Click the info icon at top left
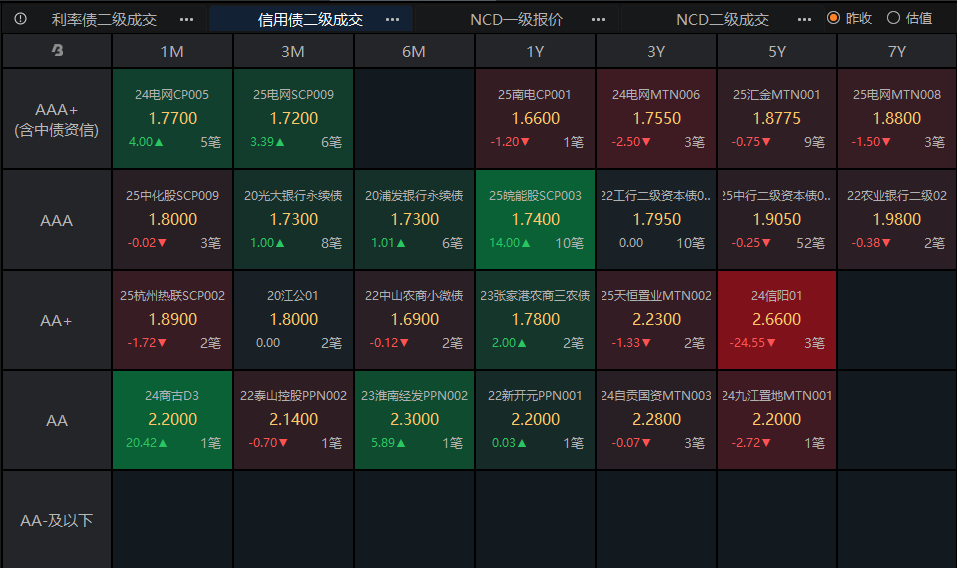The width and height of the screenshot is (957, 568). (x=20, y=19)
